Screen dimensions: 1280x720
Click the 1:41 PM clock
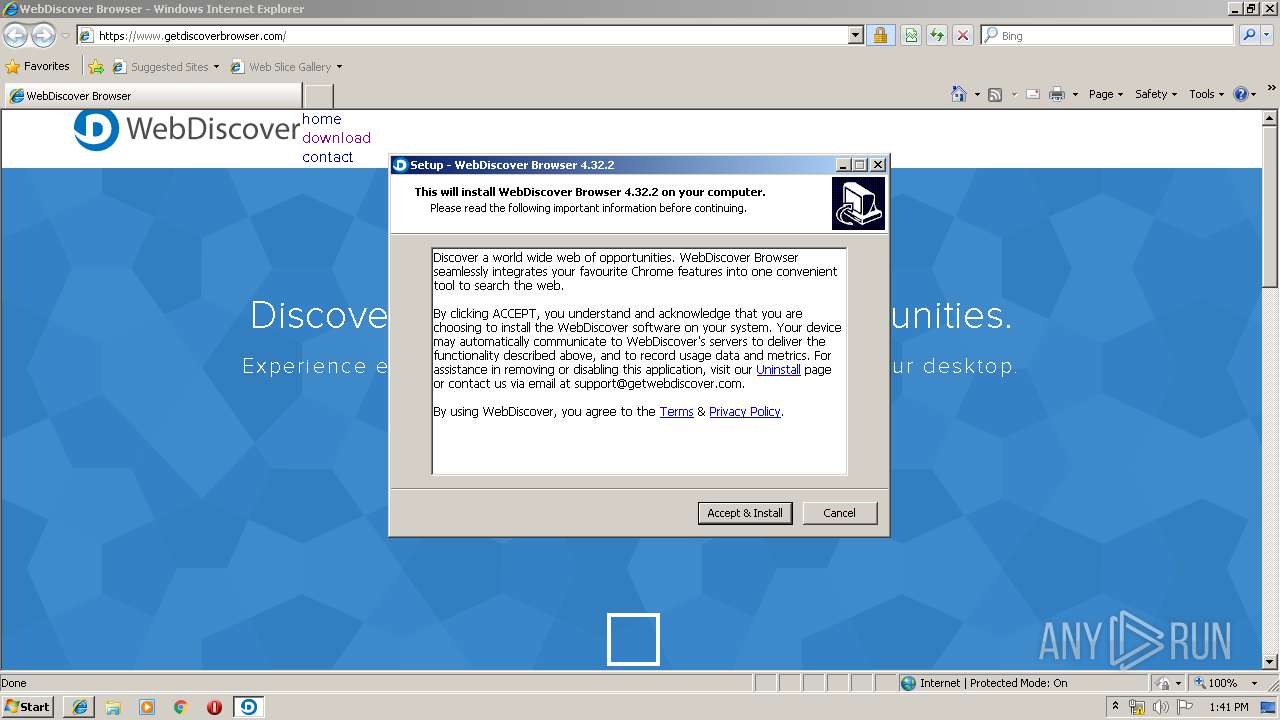[1229, 707]
